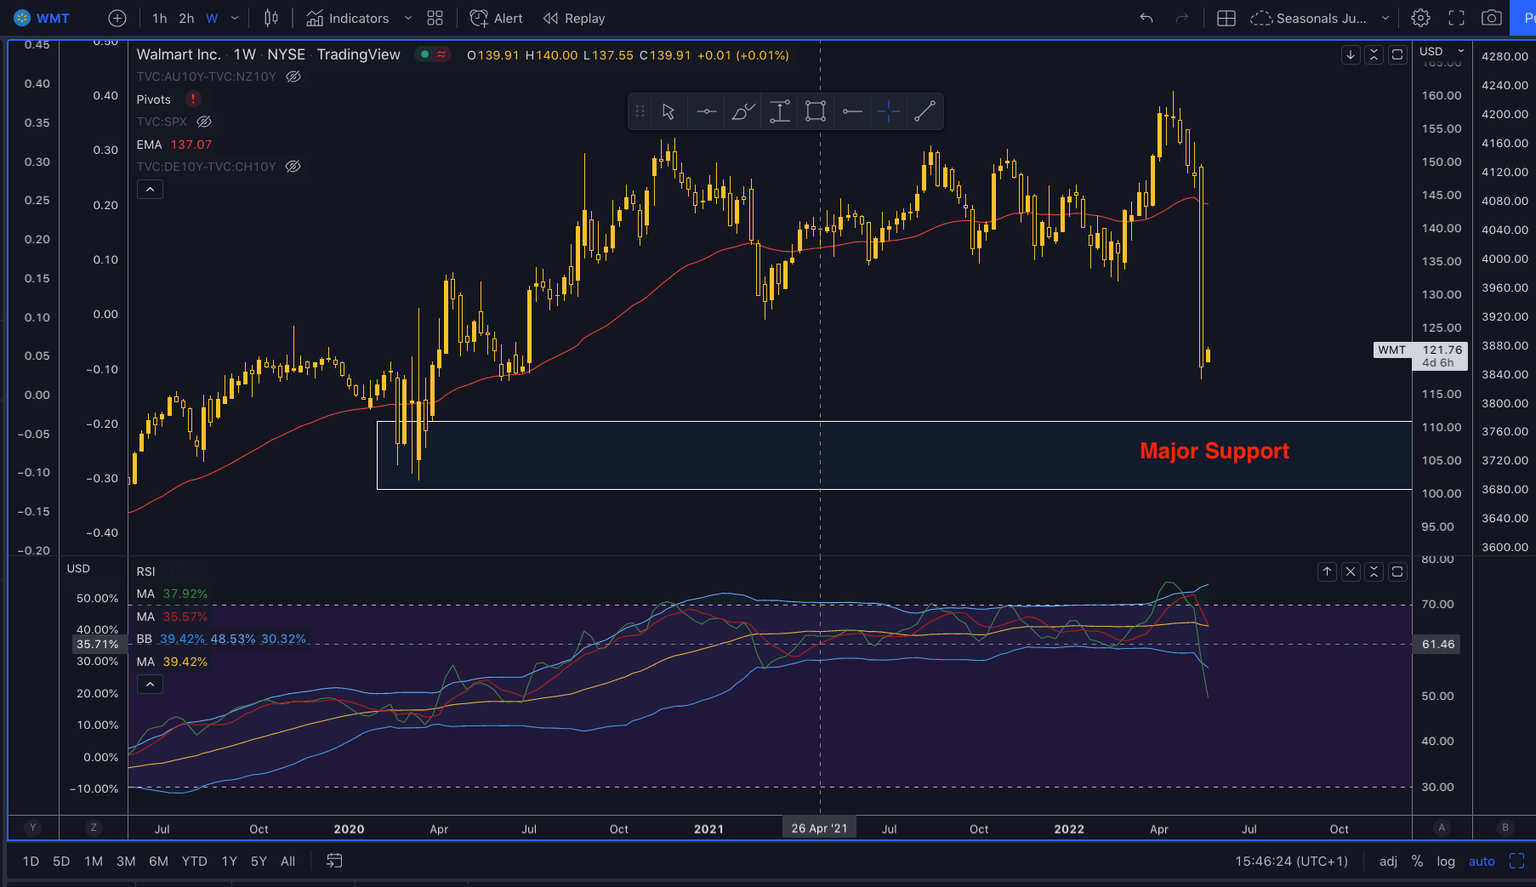Image resolution: width=1536 pixels, height=887 pixels.
Task: Take a chart snapshot with the camera icon
Action: coord(1491,18)
